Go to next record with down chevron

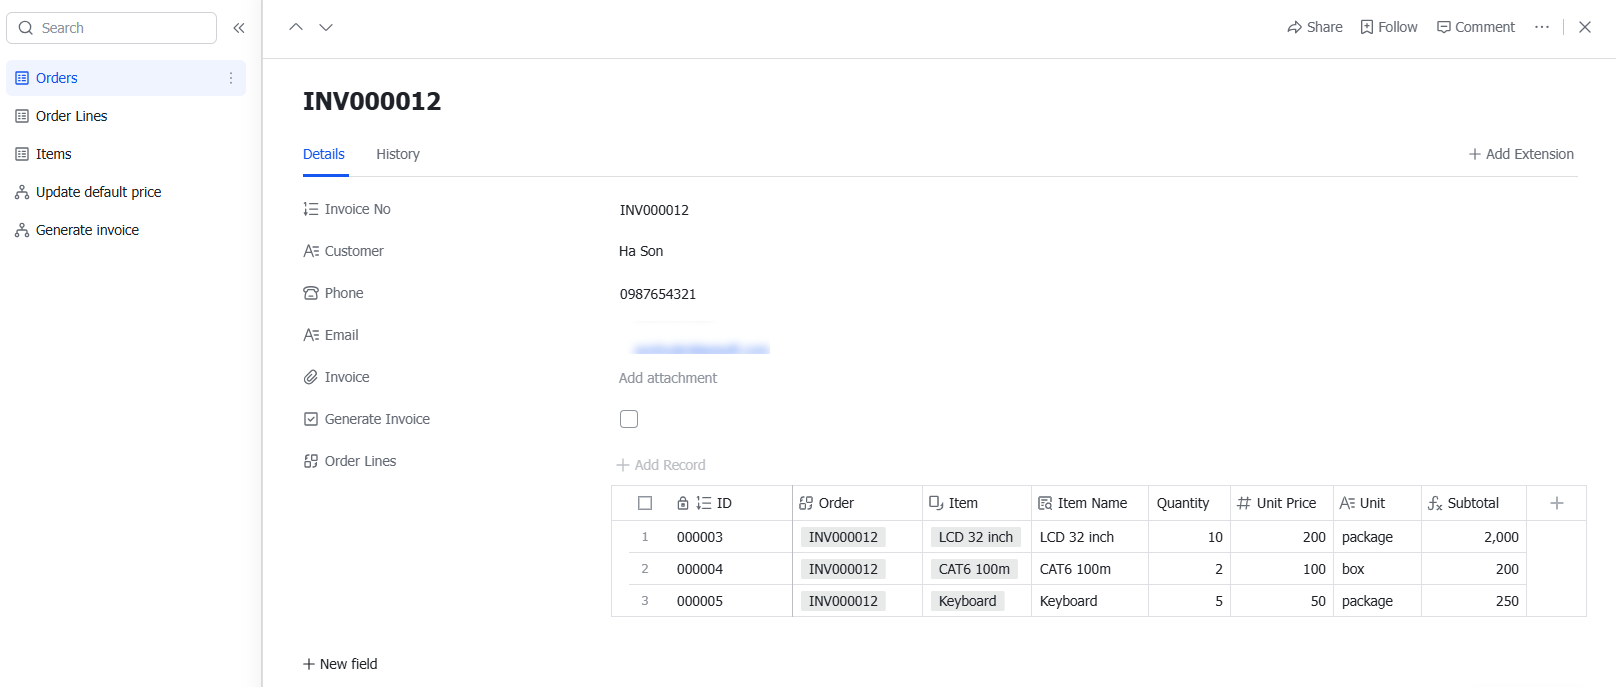pos(326,27)
